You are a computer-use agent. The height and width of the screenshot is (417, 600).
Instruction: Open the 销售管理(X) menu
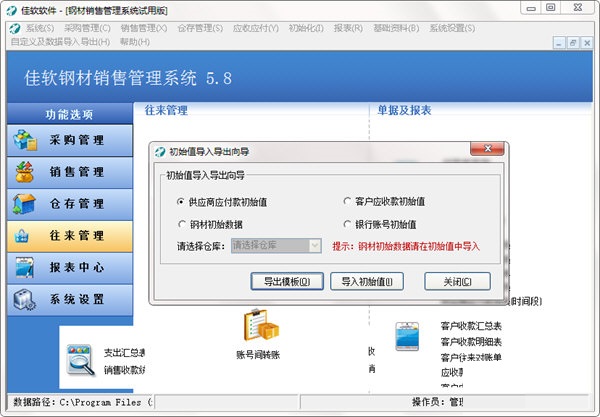point(144,28)
